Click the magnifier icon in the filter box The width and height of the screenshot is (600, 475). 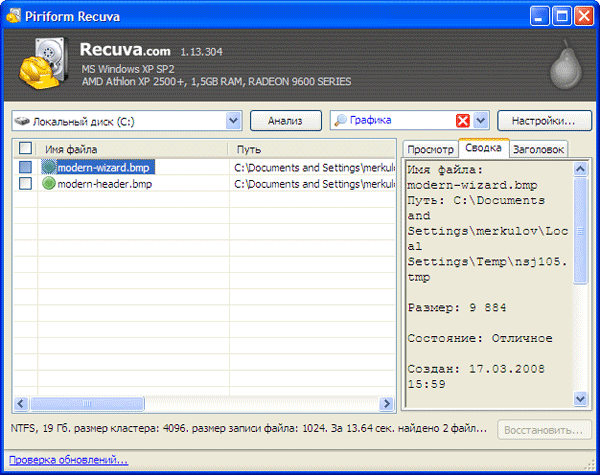tap(340, 121)
